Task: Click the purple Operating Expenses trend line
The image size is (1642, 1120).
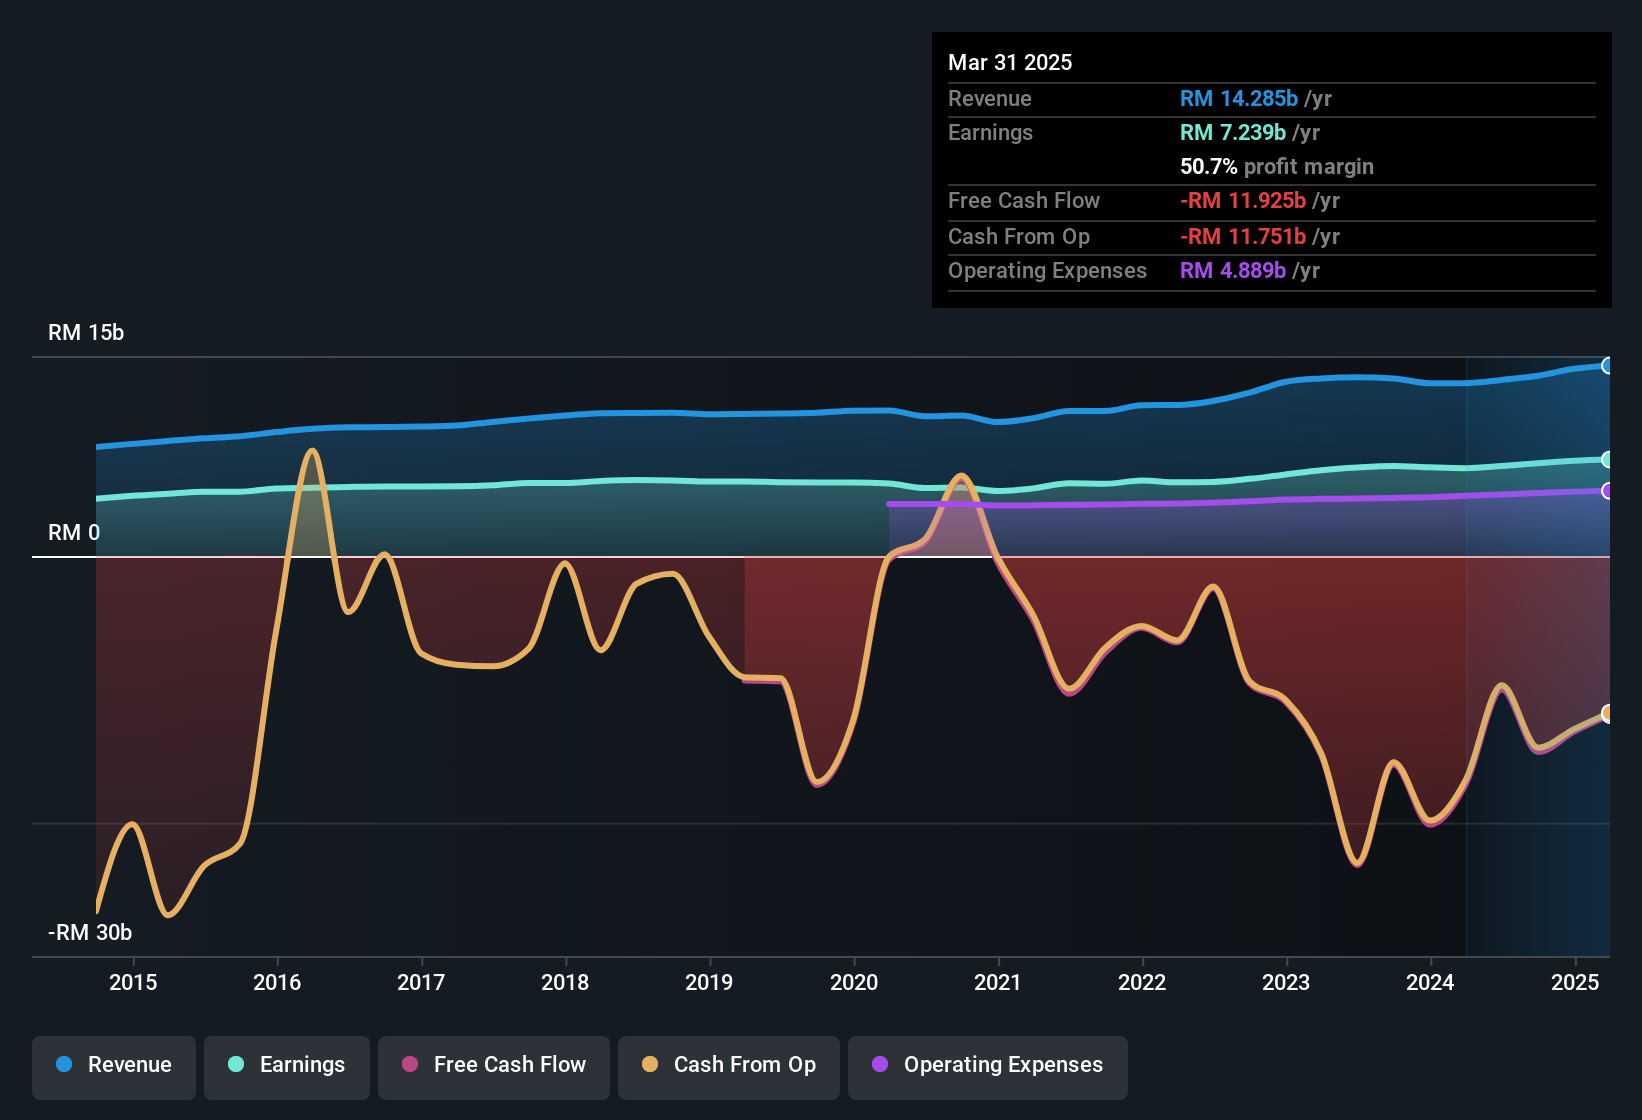Action: (x=1250, y=503)
